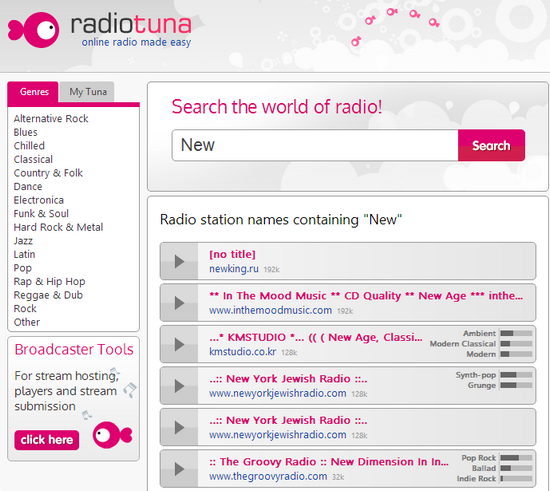Click the In The Mood Music title
Viewport: 550px width, 491px height.
click(366, 296)
